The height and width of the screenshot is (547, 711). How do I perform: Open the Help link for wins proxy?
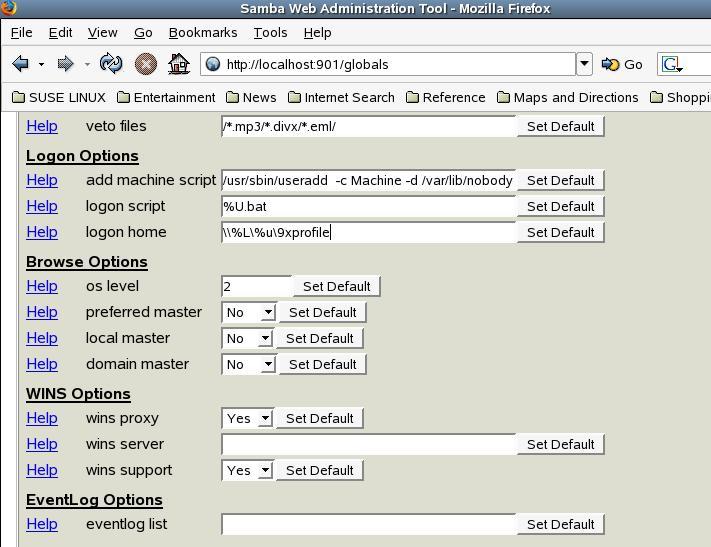tap(42, 418)
